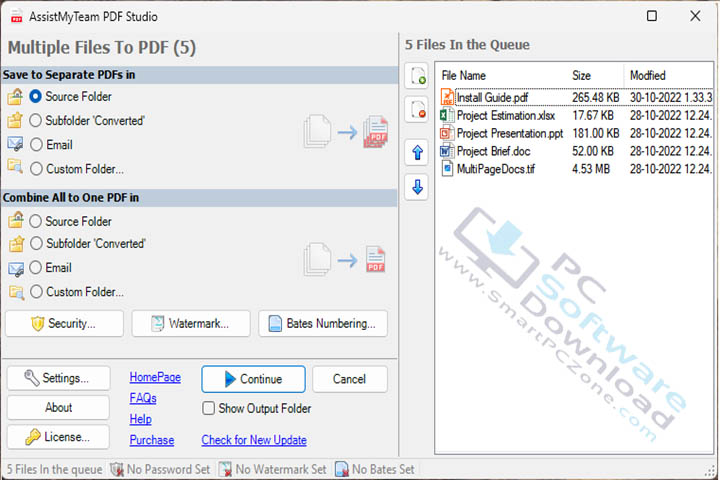This screenshot has height=480, width=720.
Task: Click envelope icon beside separate PDFs Email
Action: [15, 144]
